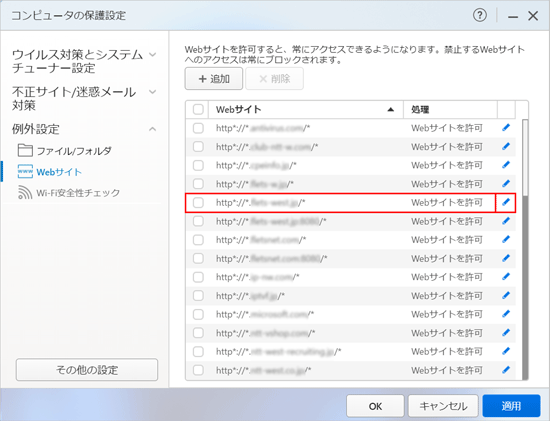Click edit pencil for iptvf.jp row
The image size is (550, 421).
click(506, 295)
